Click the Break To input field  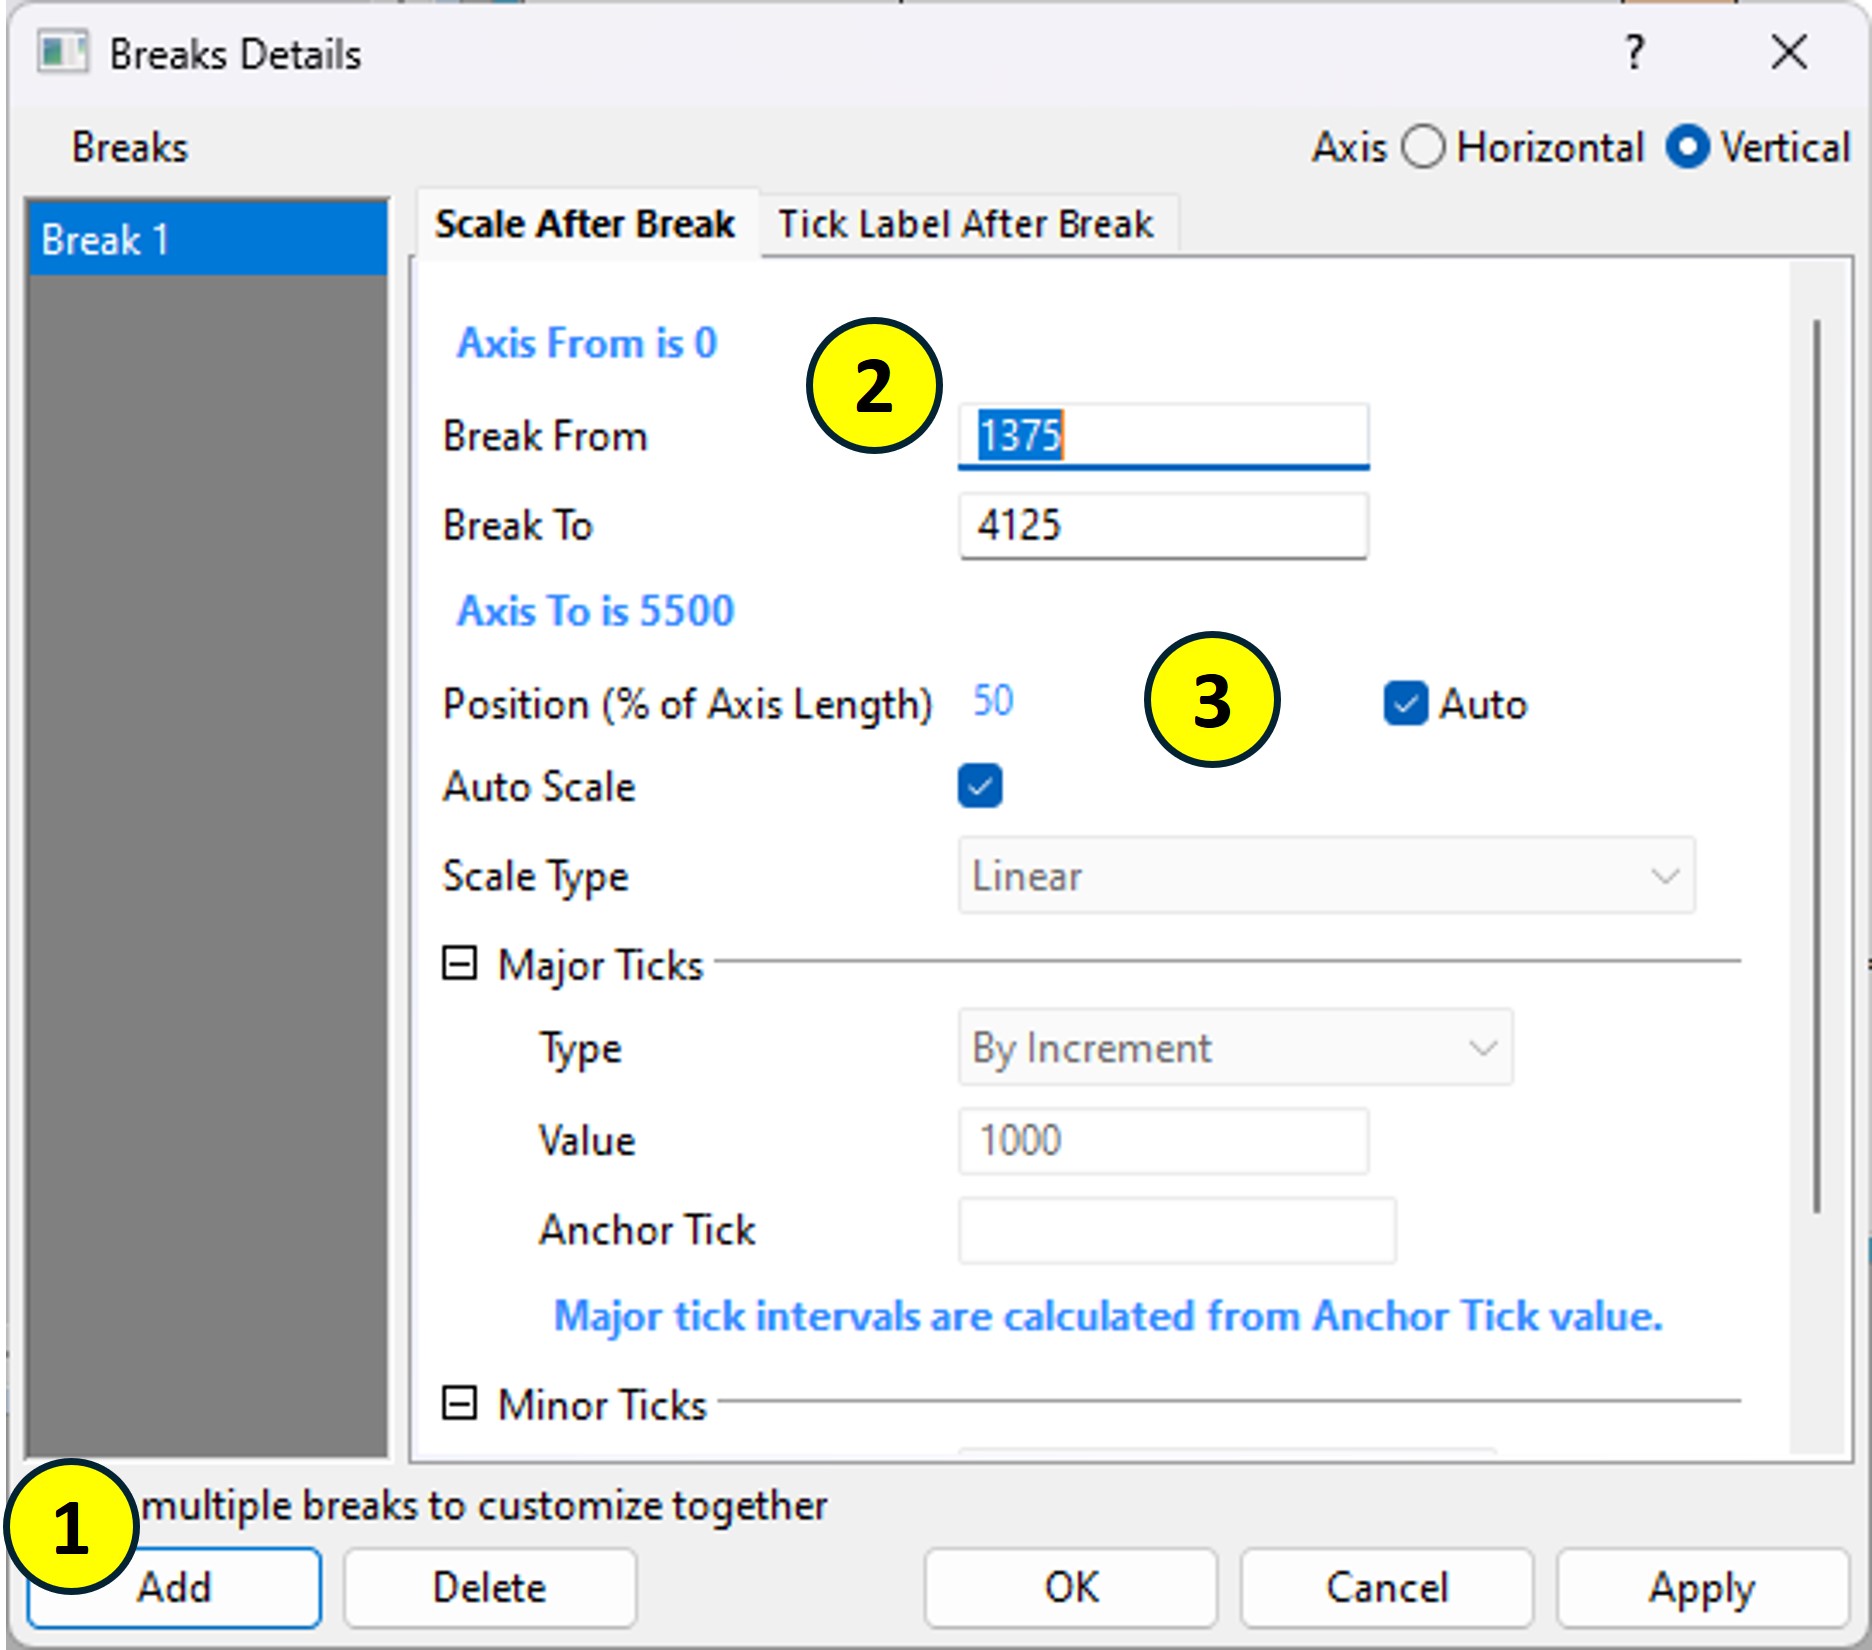pyautogui.click(x=1163, y=525)
